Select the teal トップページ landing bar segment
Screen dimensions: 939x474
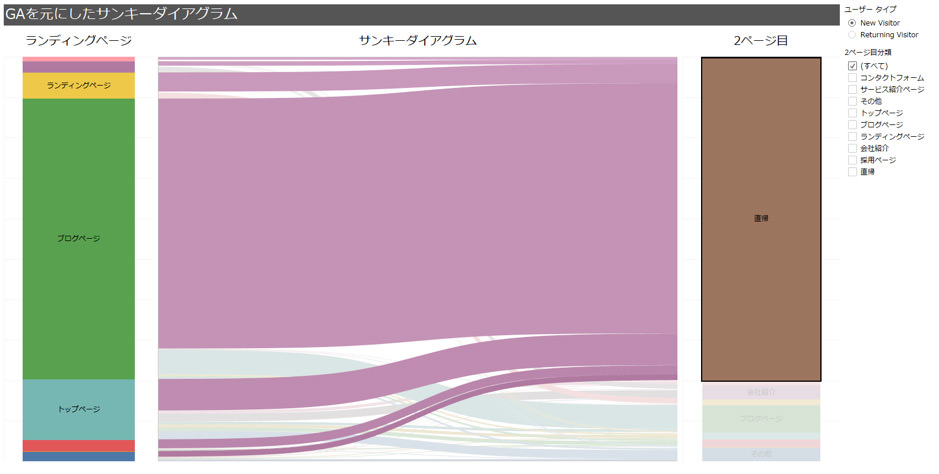(x=78, y=409)
